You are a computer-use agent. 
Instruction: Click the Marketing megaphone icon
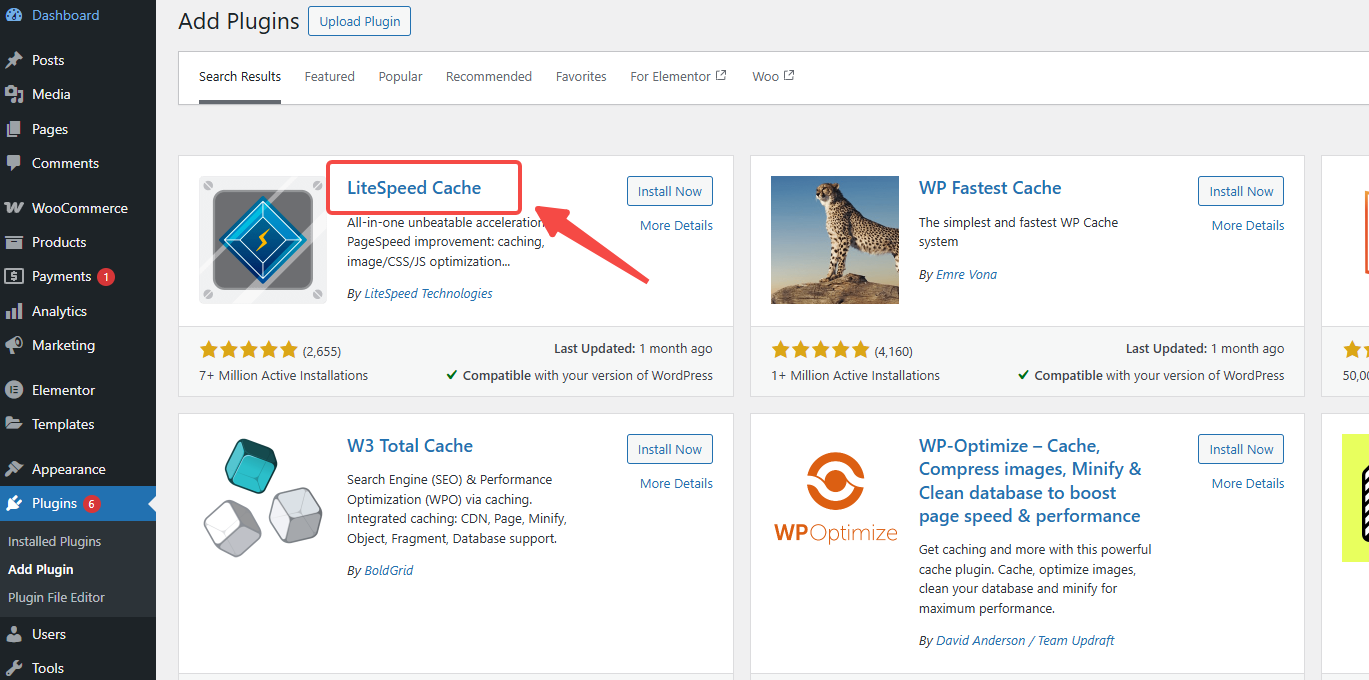point(14,345)
